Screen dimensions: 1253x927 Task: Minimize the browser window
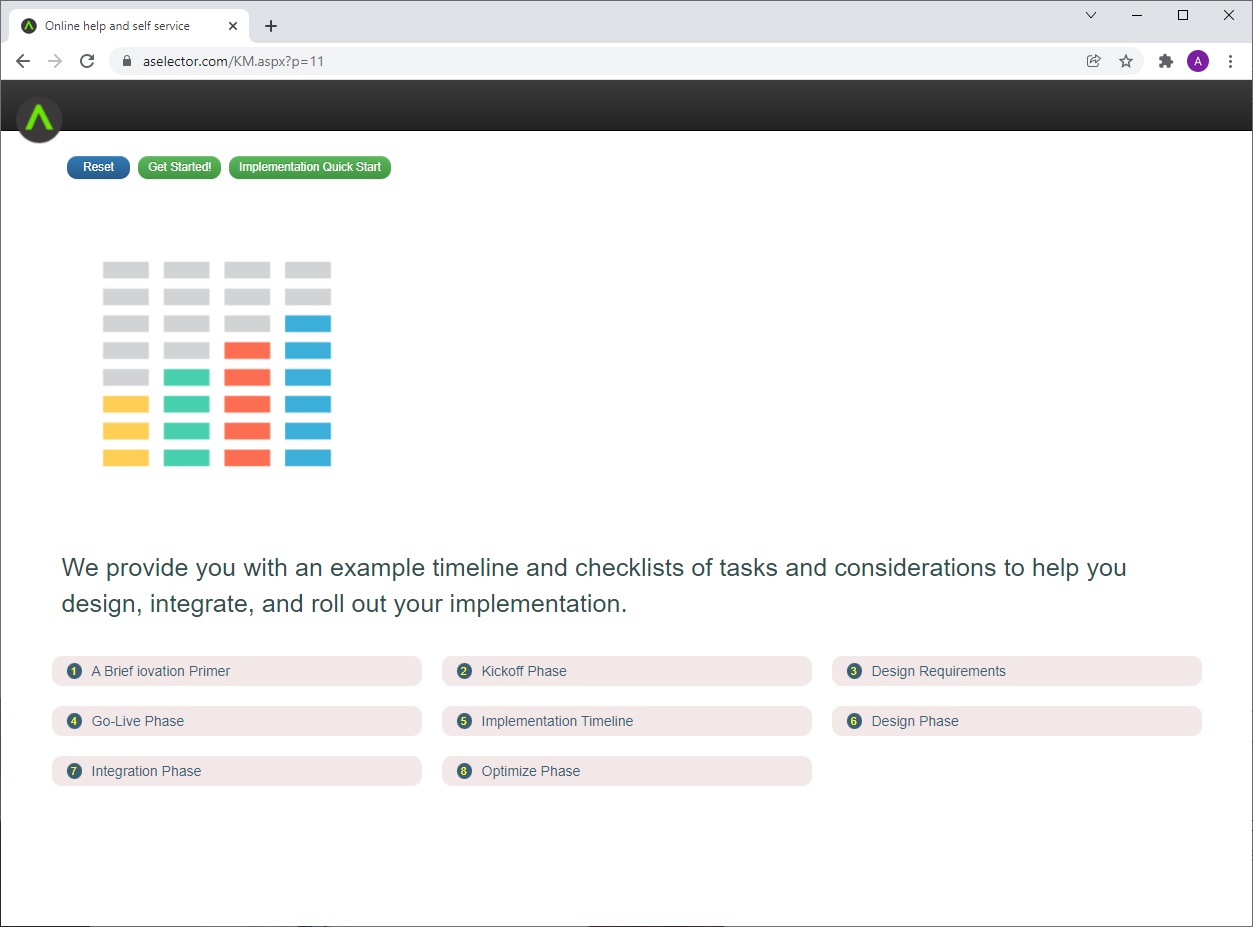(x=1137, y=15)
